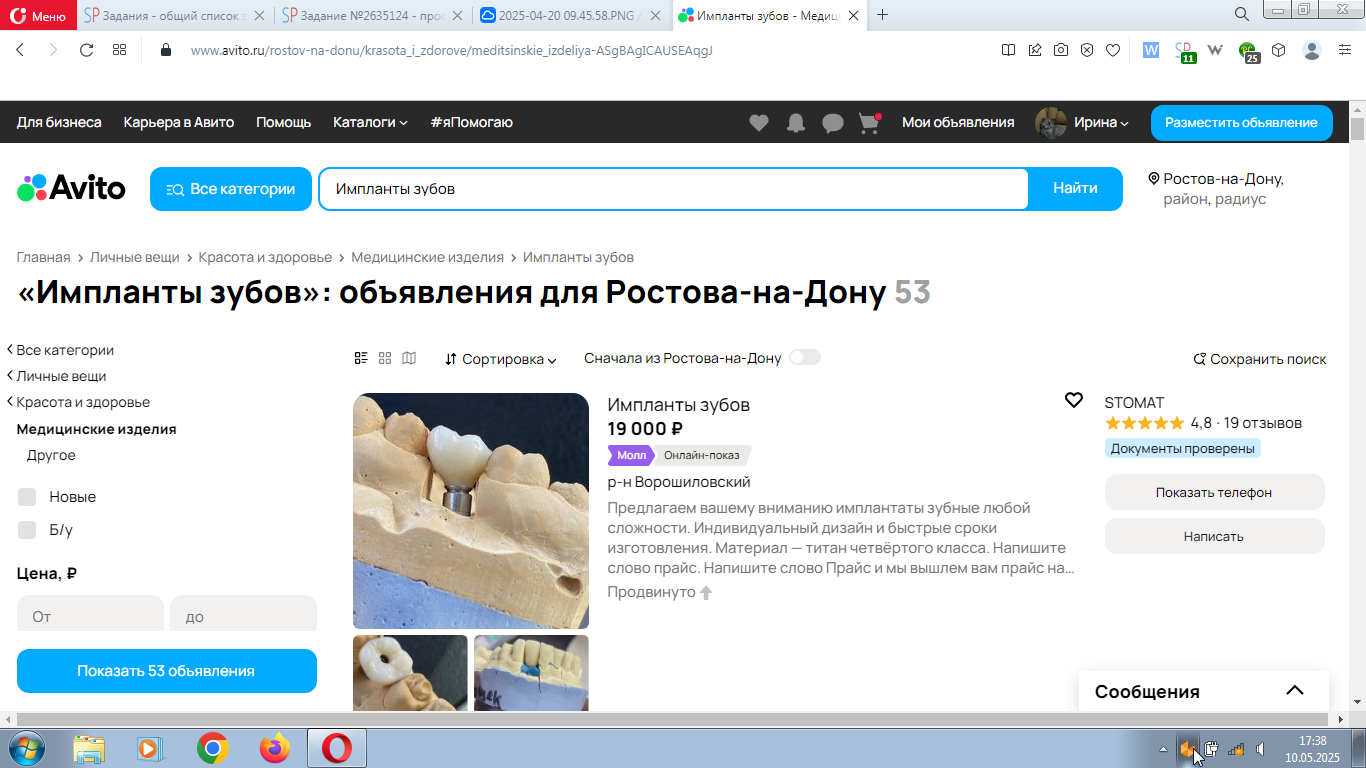Switch to tab Задание №2635124
Screen dimensions: 1366x768
pos(371,15)
